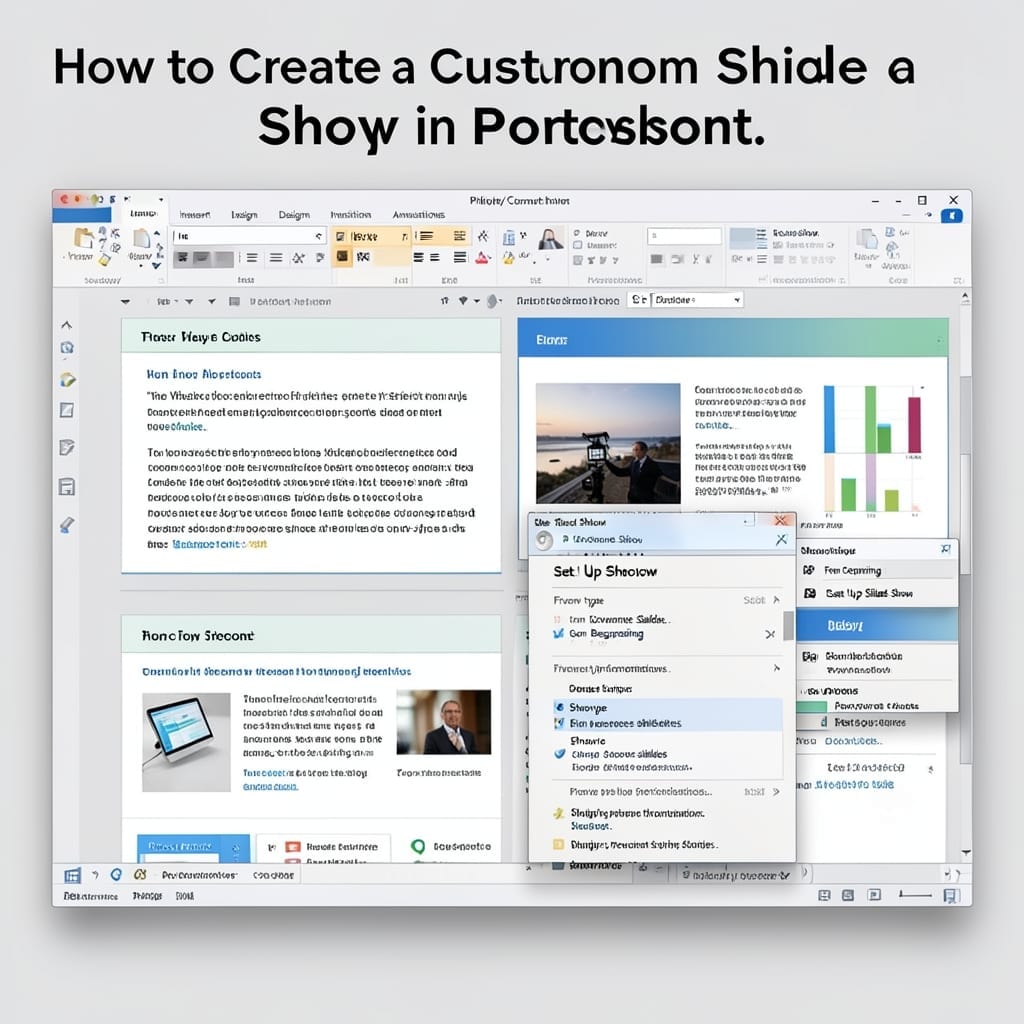
Task: Click the underlined link under tablet text
Action: point(270,787)
